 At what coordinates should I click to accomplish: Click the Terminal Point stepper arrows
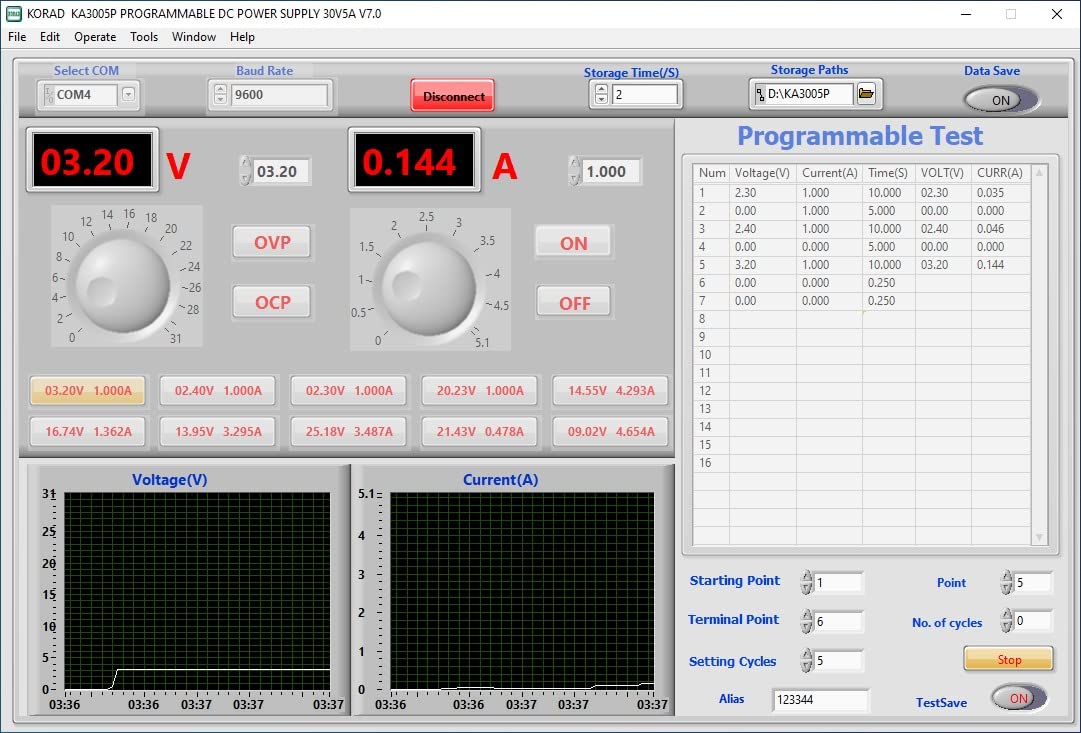[x=807, y=621]
